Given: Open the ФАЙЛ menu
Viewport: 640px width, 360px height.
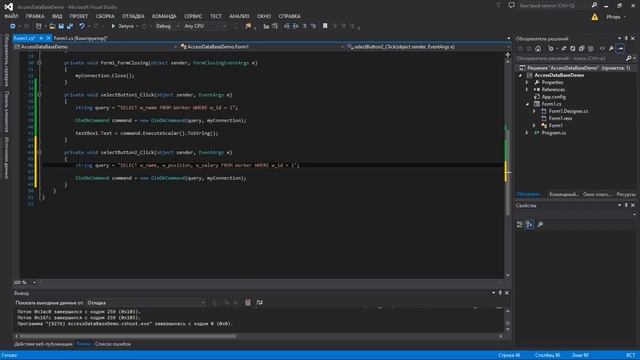Looking at the screenshot, I should 11,16.
